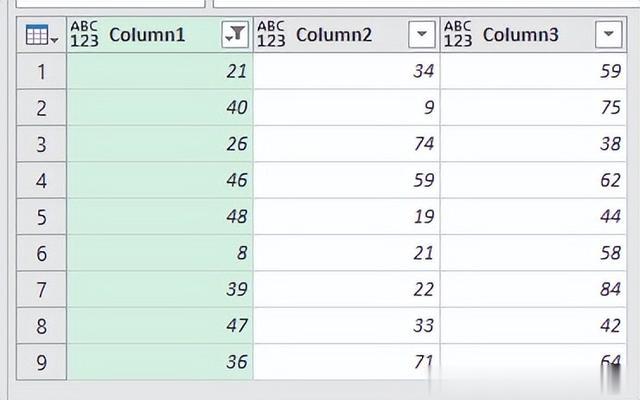
Task: Click the Column2 ABC123 data type icon
Action: (271, 35)
